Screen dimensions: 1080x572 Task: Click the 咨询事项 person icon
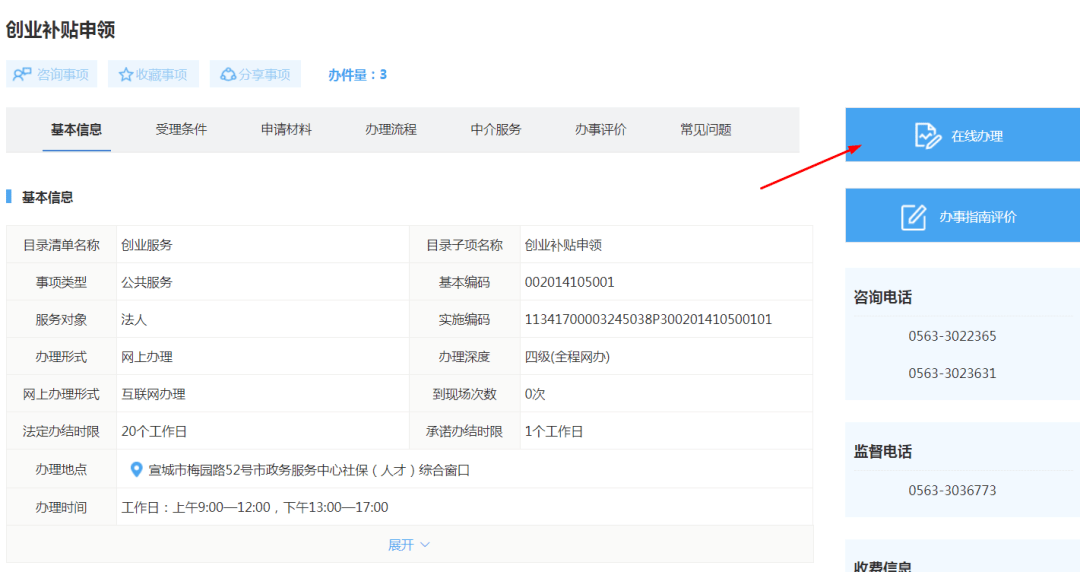[22, 74]
